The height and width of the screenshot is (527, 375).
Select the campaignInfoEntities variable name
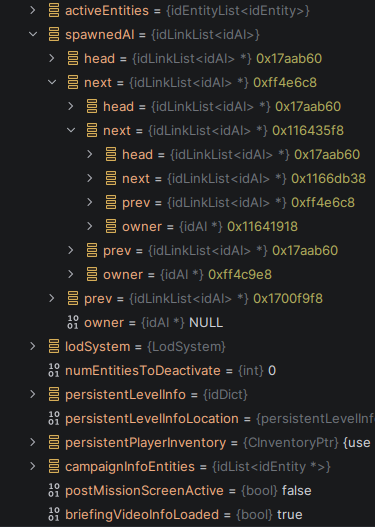pyautogui.click(x=130, y=467)
